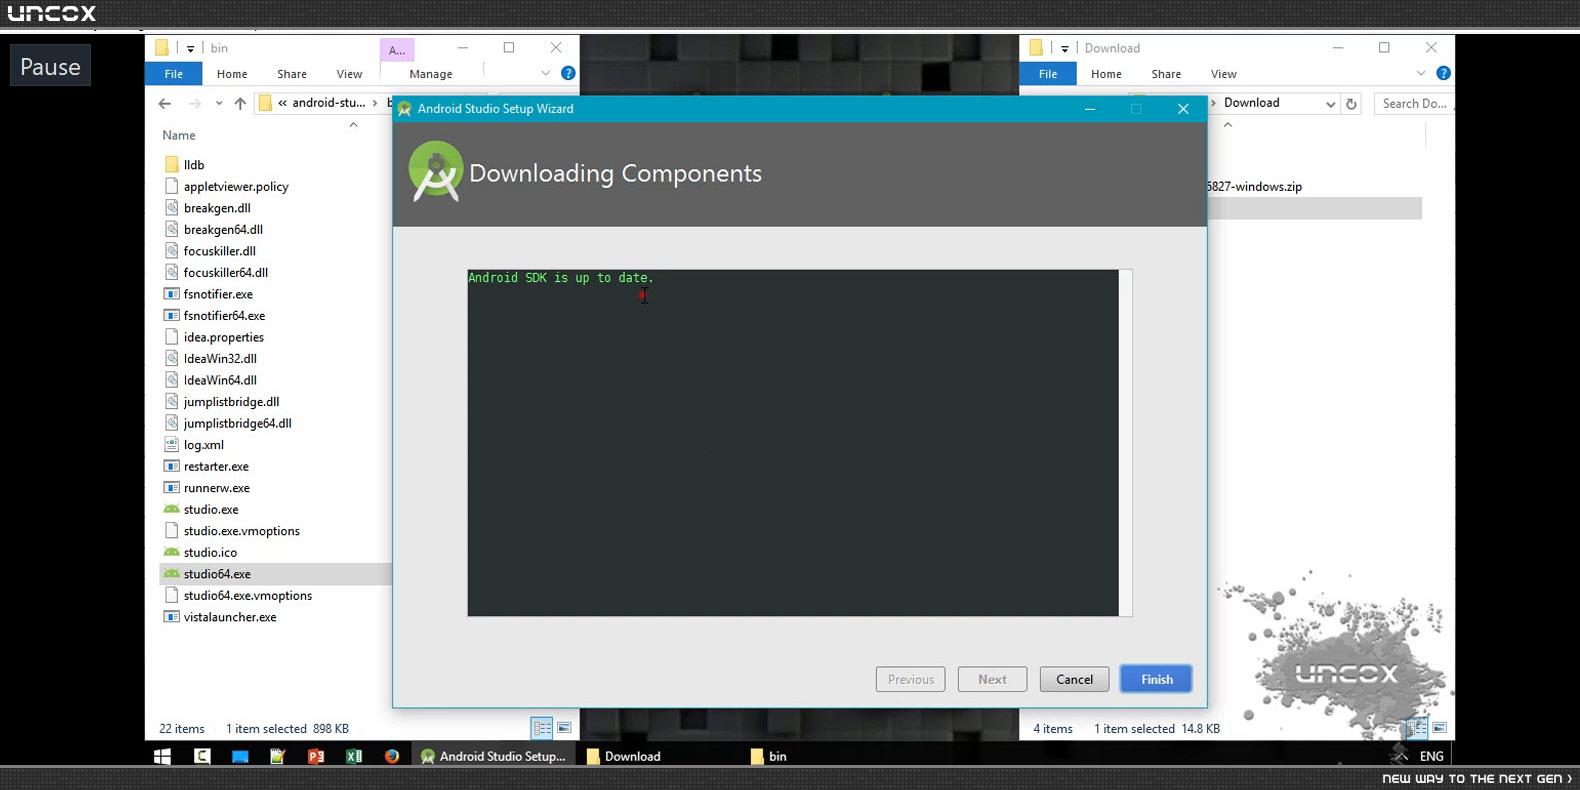
Task: Select the jumplistbridge64.dll file
Action: [238, 423]
